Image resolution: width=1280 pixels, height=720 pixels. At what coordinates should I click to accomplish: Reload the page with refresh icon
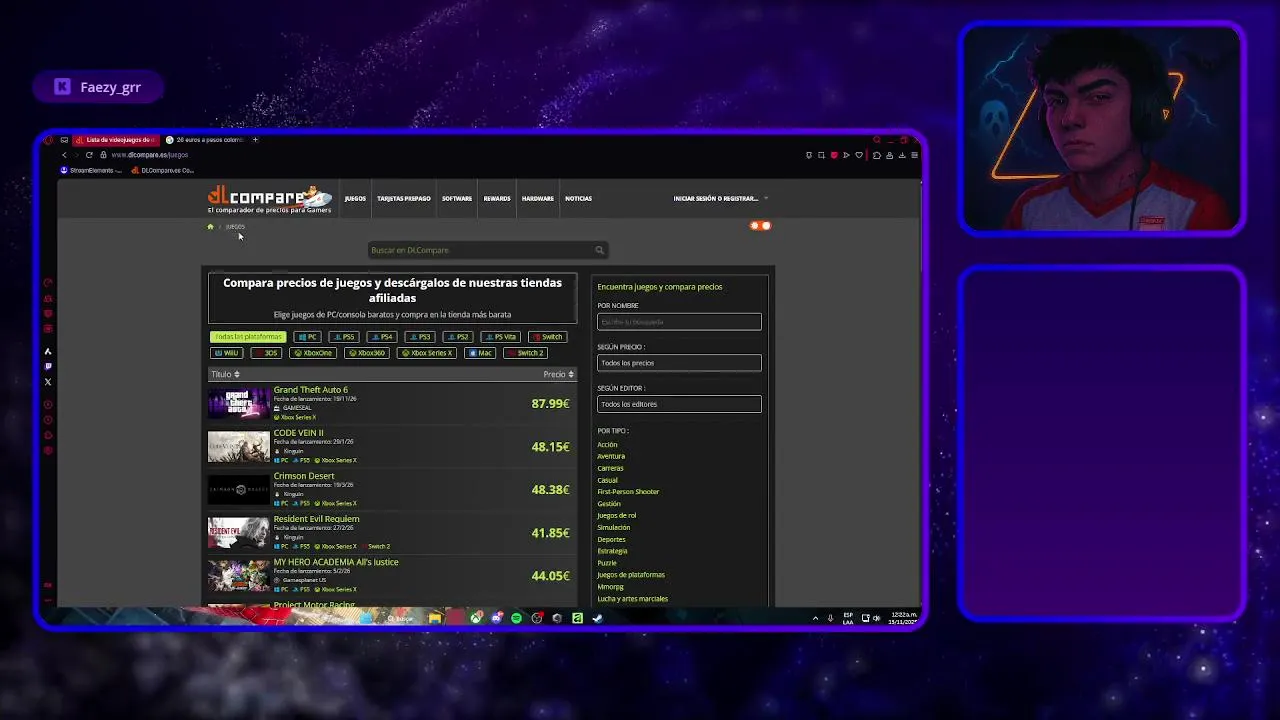89,155
